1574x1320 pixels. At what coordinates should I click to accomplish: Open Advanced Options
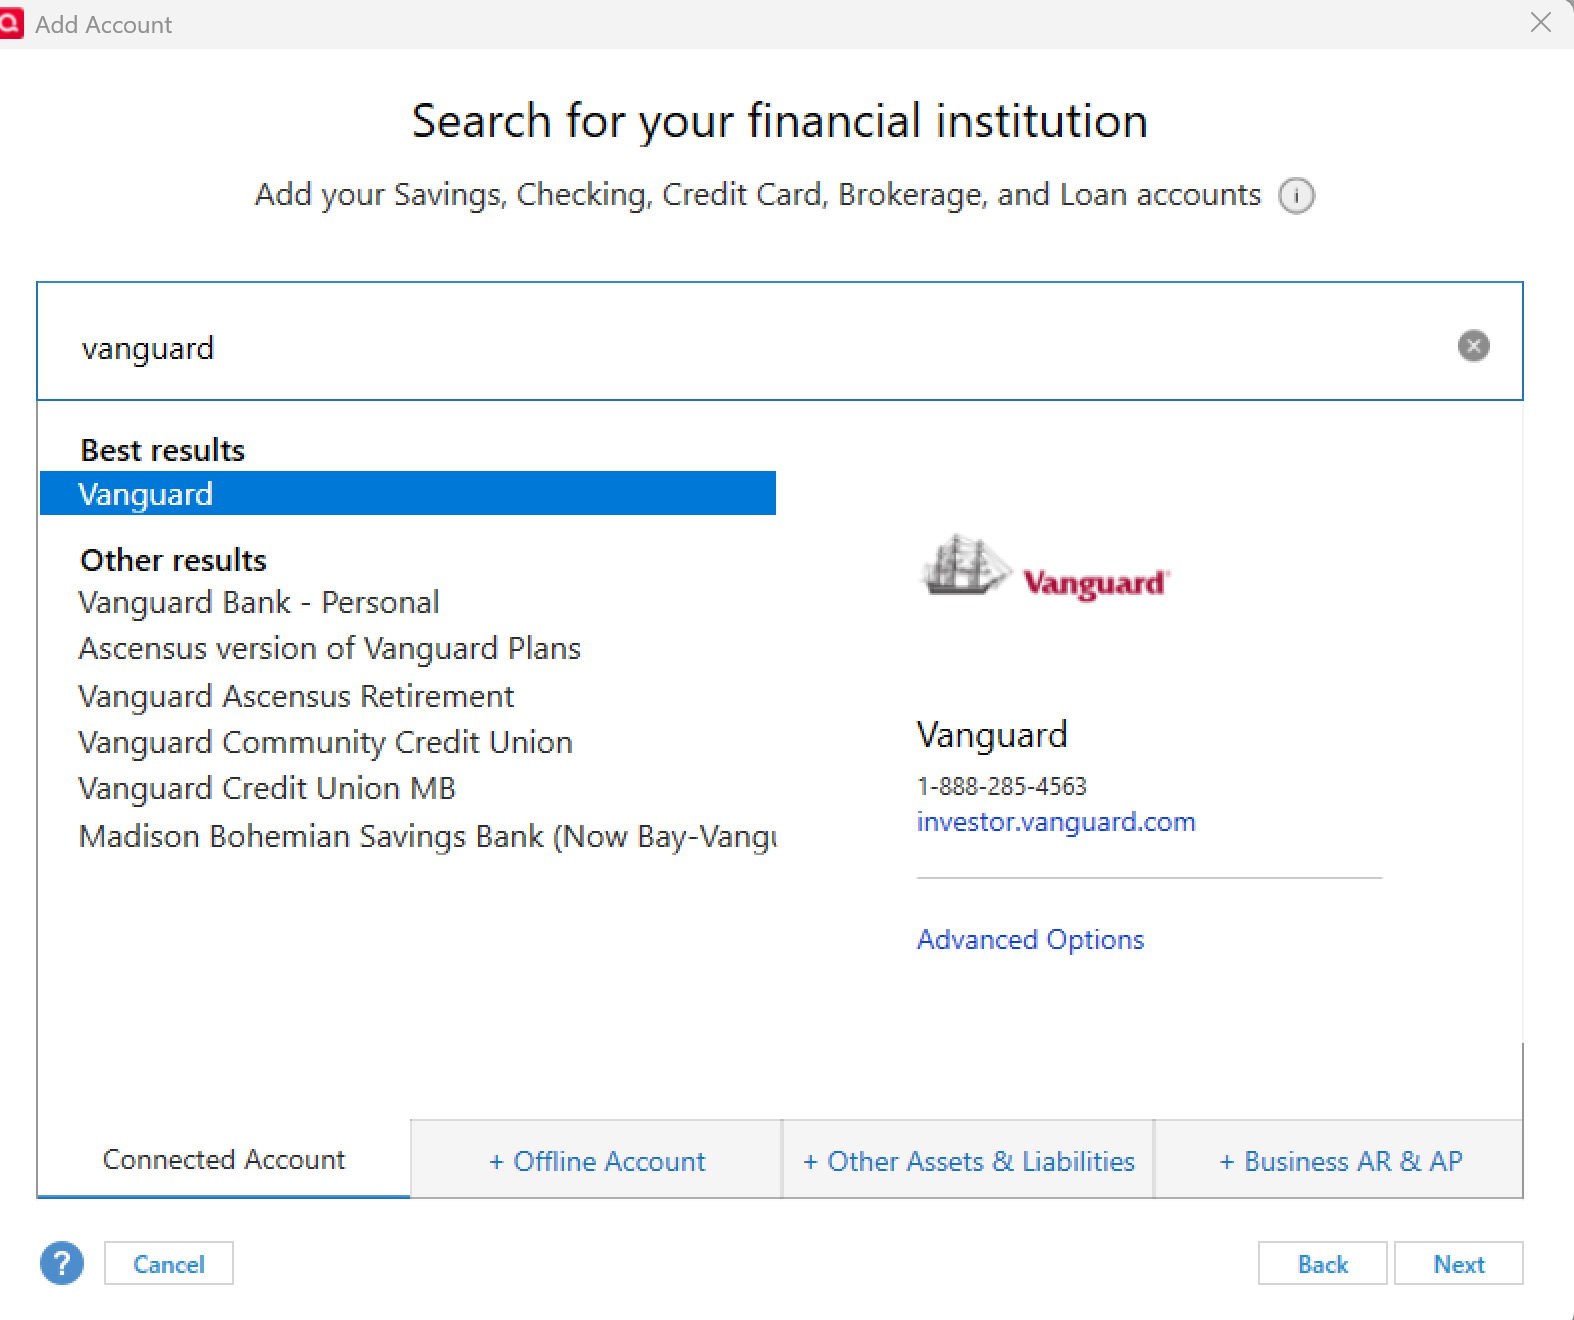click(x=1030, y=940)
